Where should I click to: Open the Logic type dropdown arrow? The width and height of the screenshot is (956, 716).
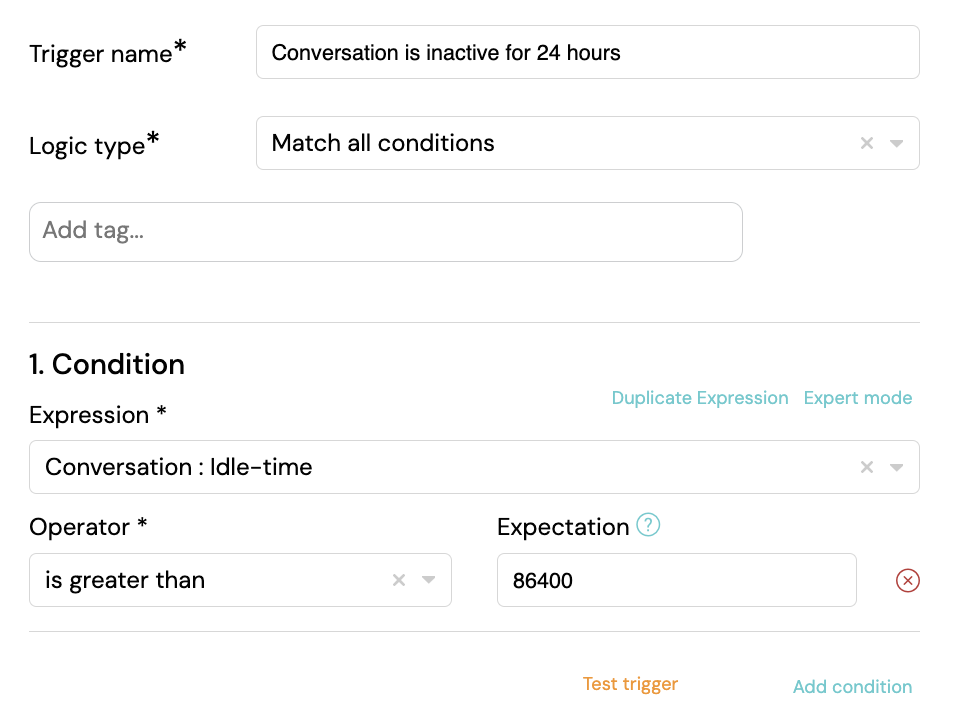[x=896, y=143]
